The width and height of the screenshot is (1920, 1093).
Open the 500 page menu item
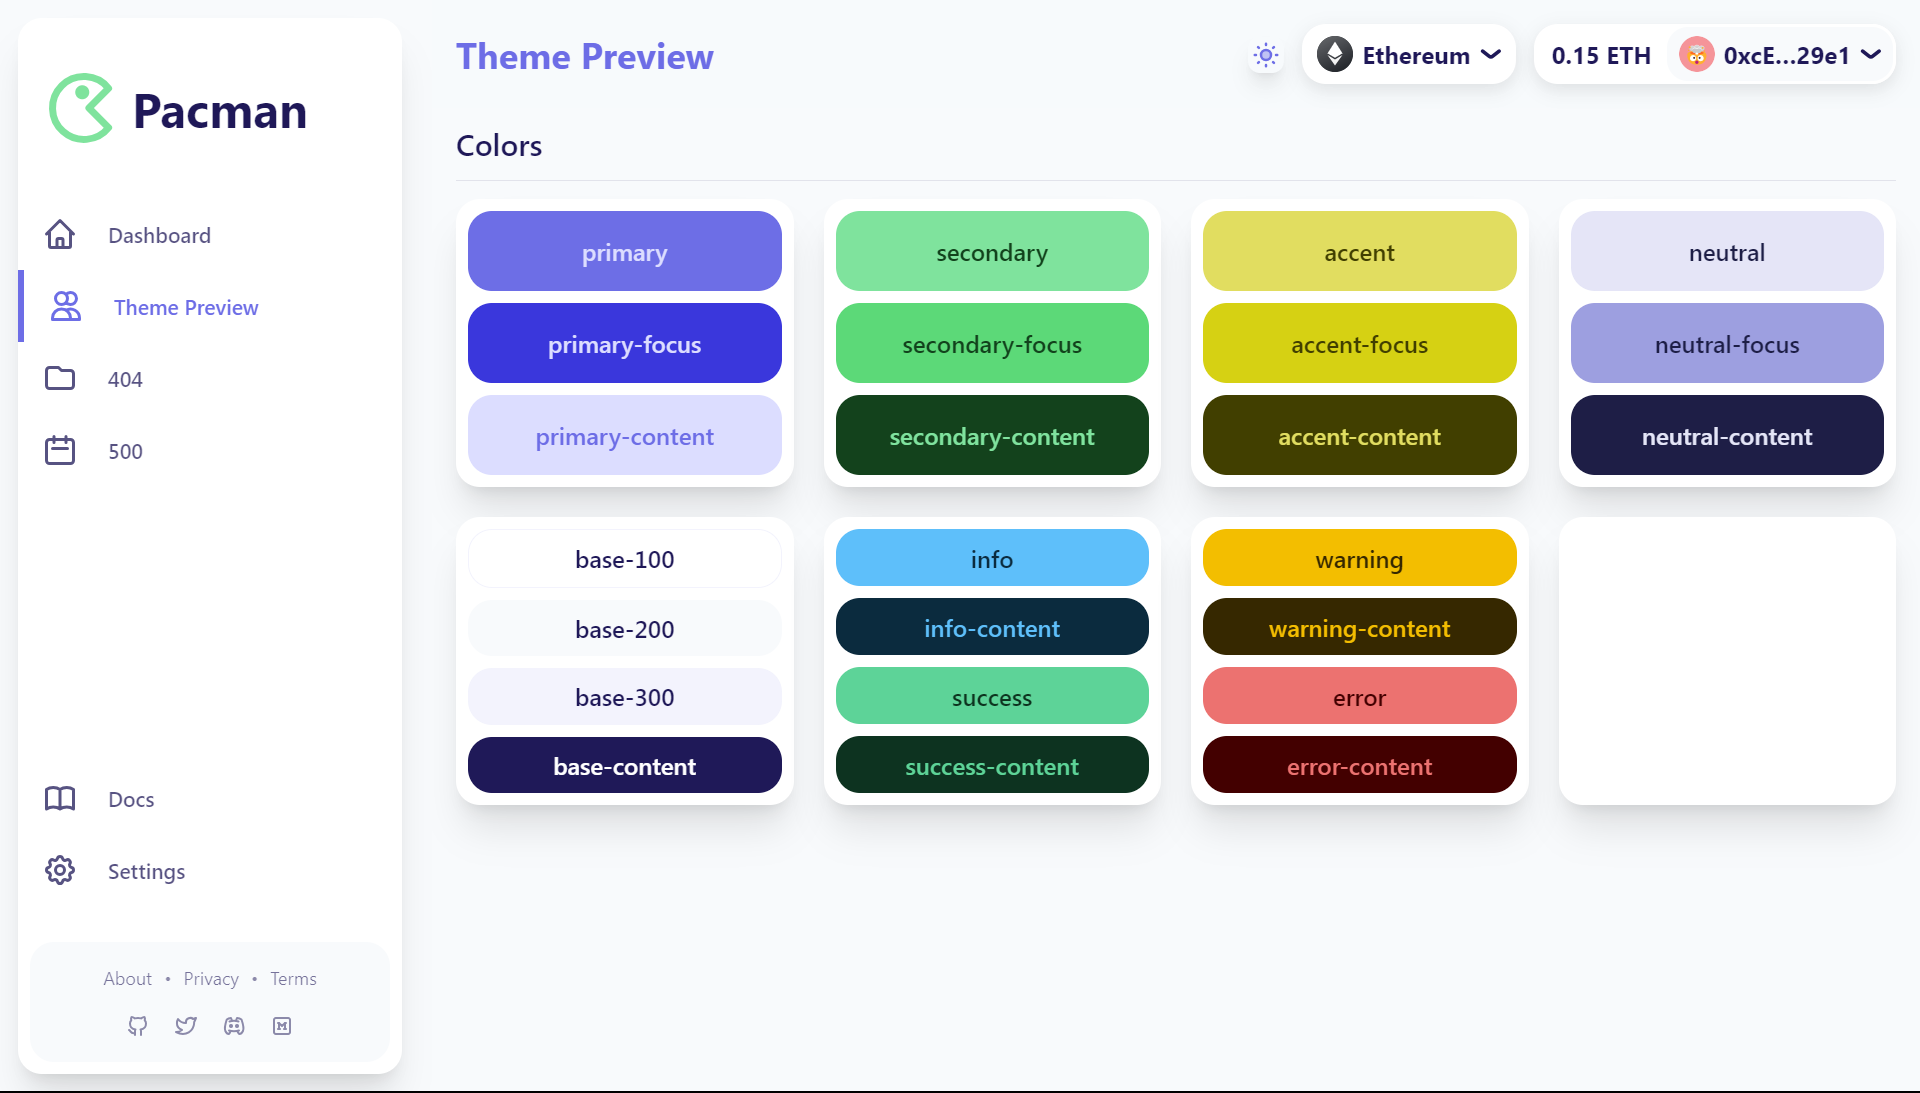125,451
